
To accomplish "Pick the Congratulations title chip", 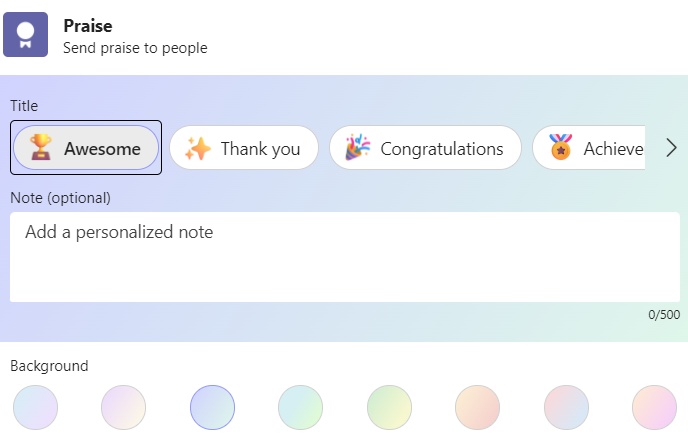I will (x=425, y=148).
